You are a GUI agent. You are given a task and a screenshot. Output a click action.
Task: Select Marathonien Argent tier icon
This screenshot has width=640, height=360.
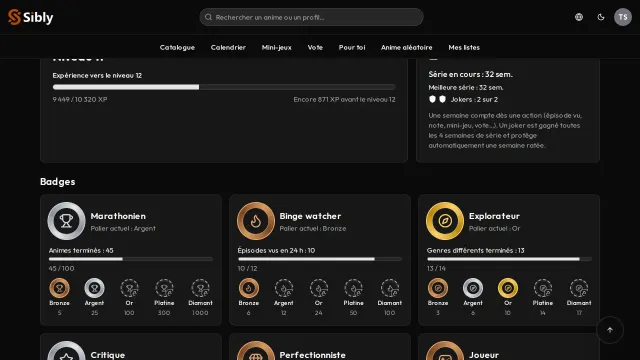pos(94,288)
